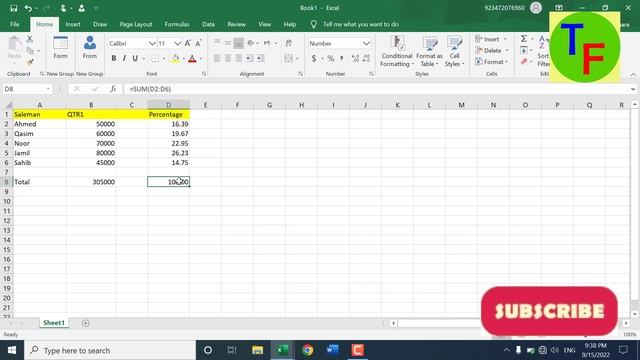Click the Center alignment icon
640x360 pixels.
click(x=228, y=58)
